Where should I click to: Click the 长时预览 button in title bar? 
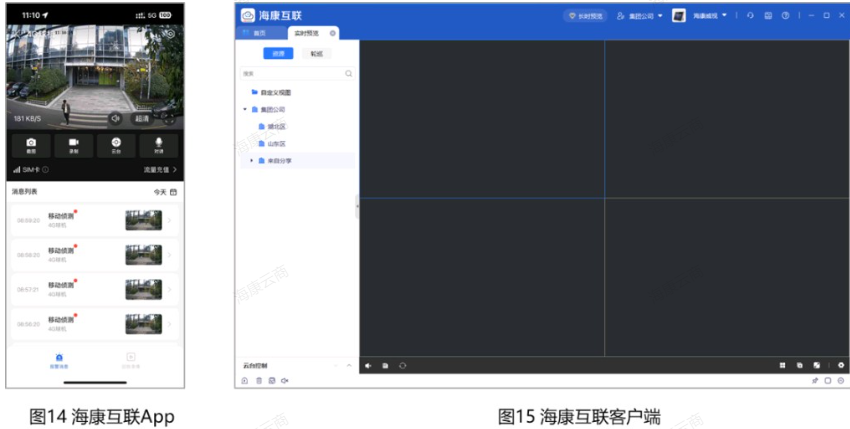tap(585, 16)
